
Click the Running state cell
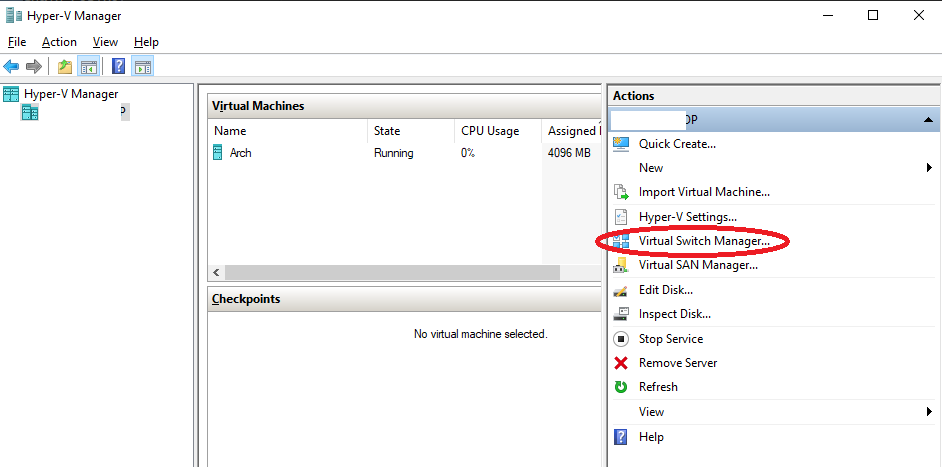point(394,153)
